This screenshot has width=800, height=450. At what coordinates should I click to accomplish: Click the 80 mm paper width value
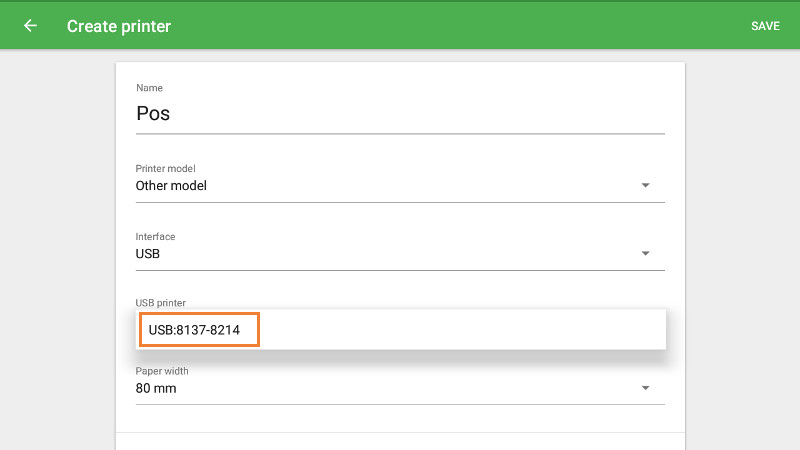(x=156, y=388)
